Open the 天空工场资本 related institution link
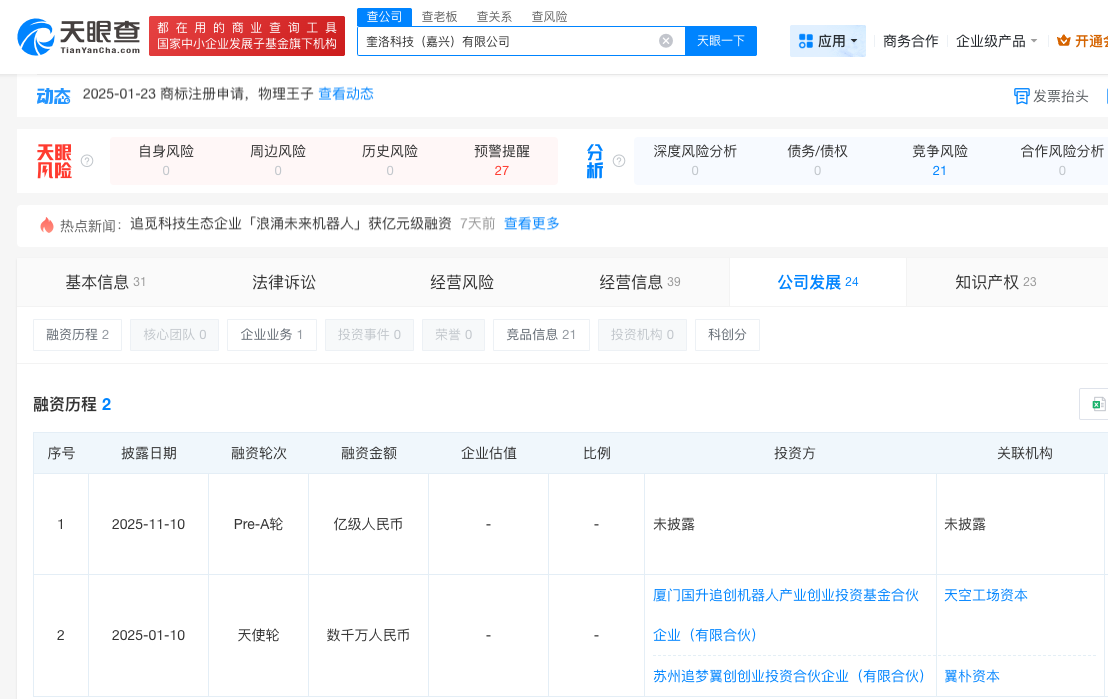This screenshot has width=1108, height=699. (985, 595)
